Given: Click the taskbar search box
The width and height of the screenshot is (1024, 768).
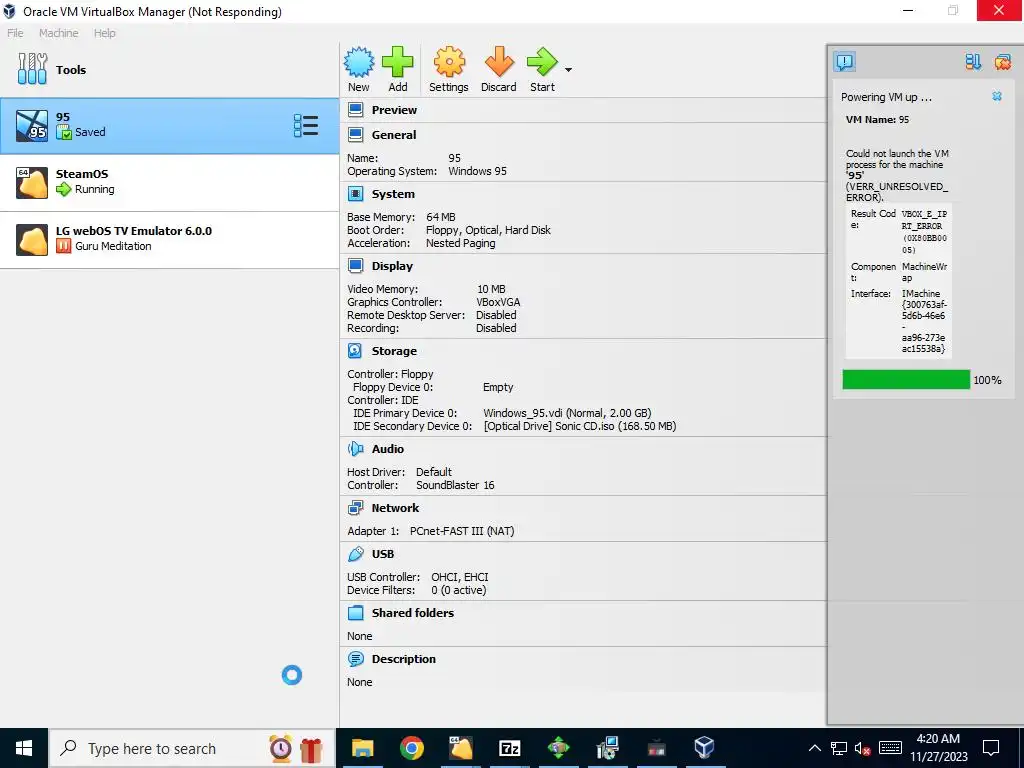Looking at the screenshot, I should click(x=192, y=748).
